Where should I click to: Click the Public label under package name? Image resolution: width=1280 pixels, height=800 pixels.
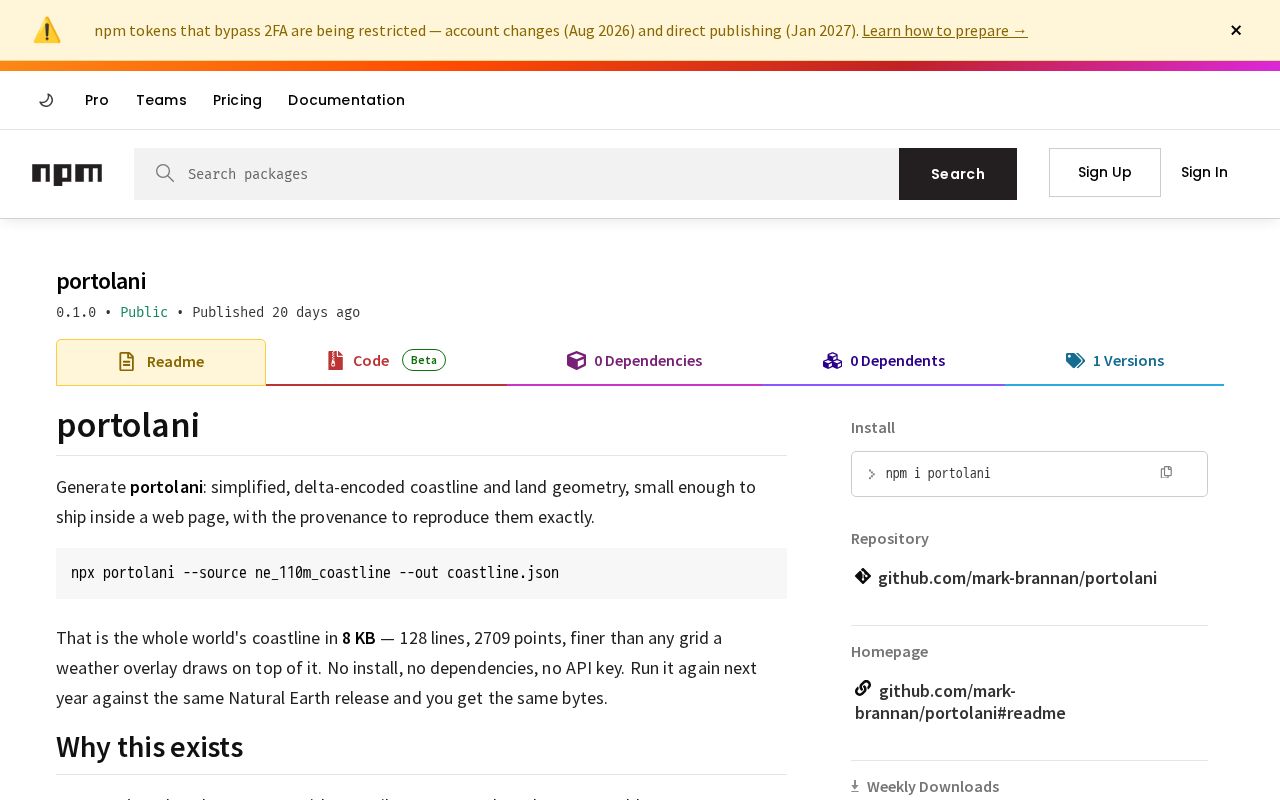point(144,312)
